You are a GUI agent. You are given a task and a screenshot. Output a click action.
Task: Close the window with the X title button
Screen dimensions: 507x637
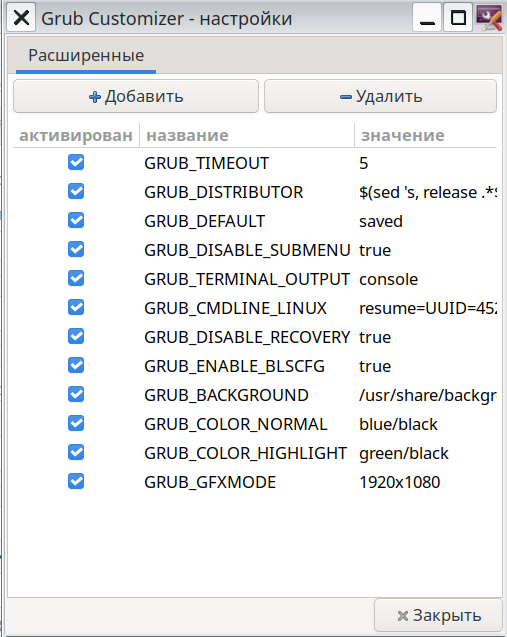pyautogui.click(x=21, y=18)
